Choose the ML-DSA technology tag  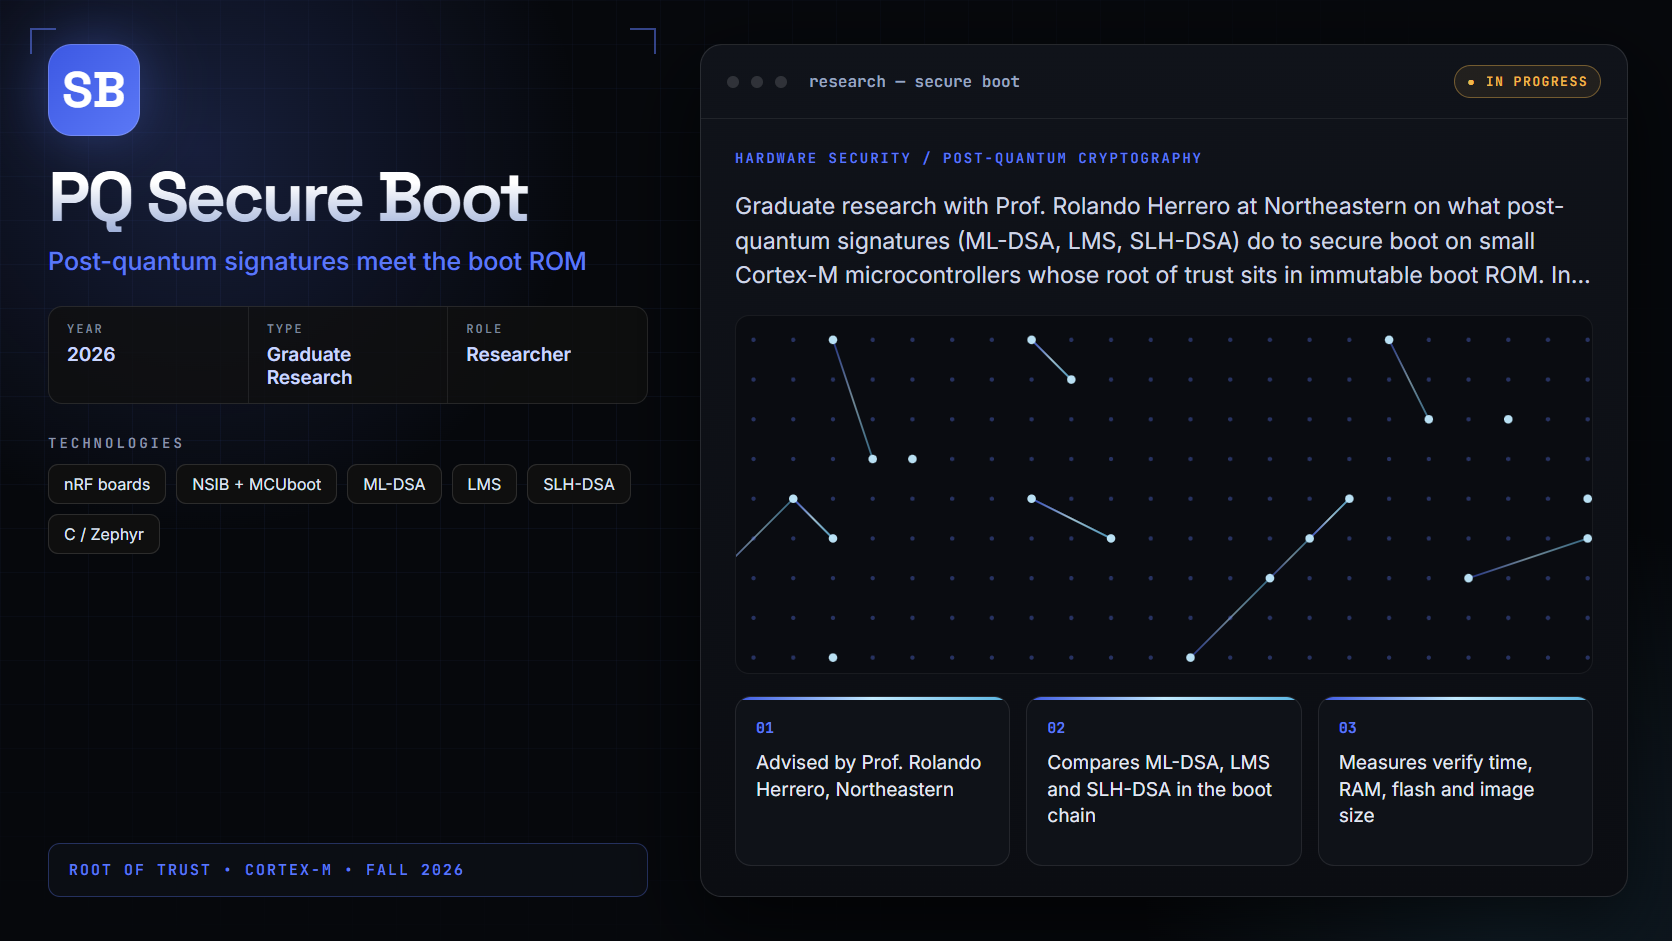coord(394,484)
